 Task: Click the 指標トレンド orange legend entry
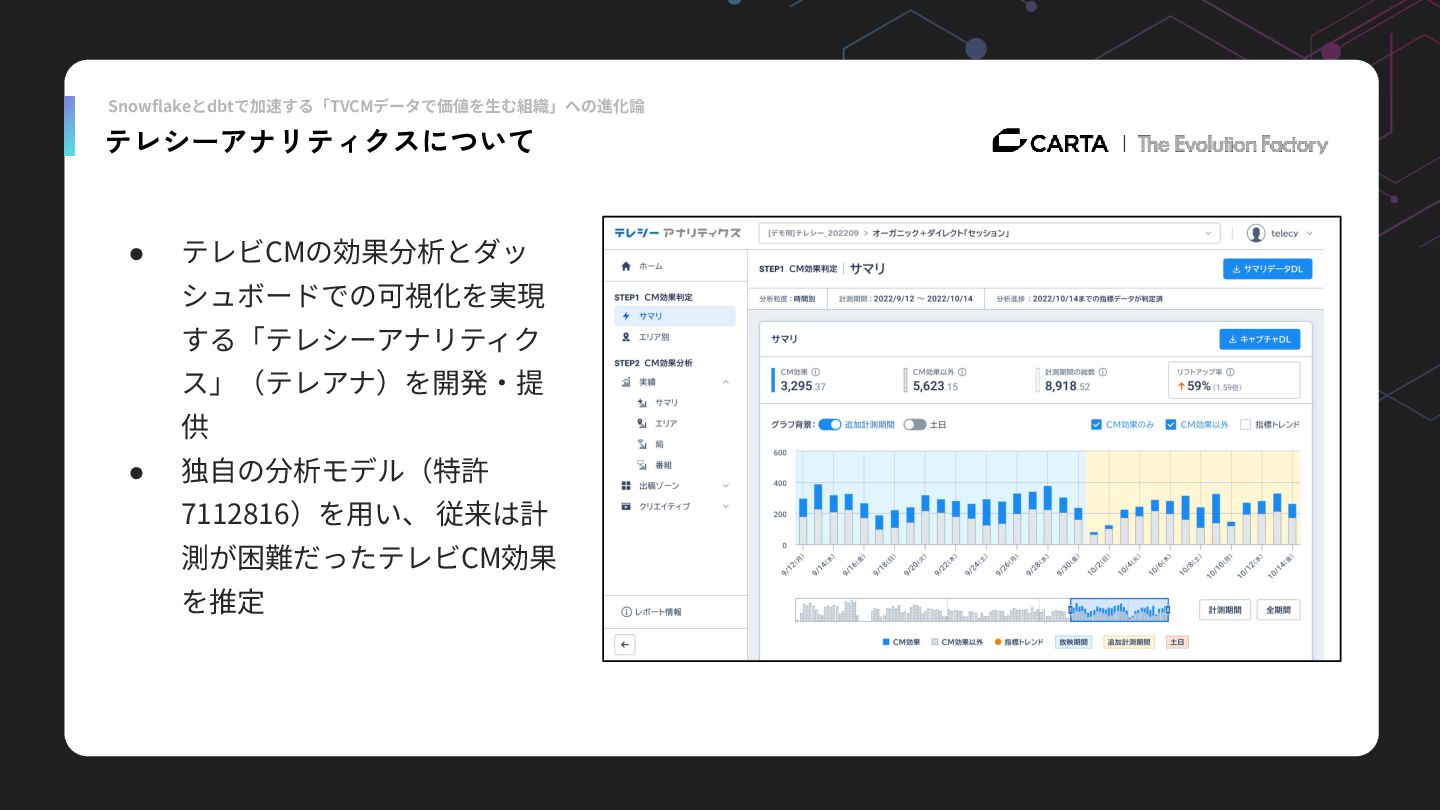[1019, 642]
